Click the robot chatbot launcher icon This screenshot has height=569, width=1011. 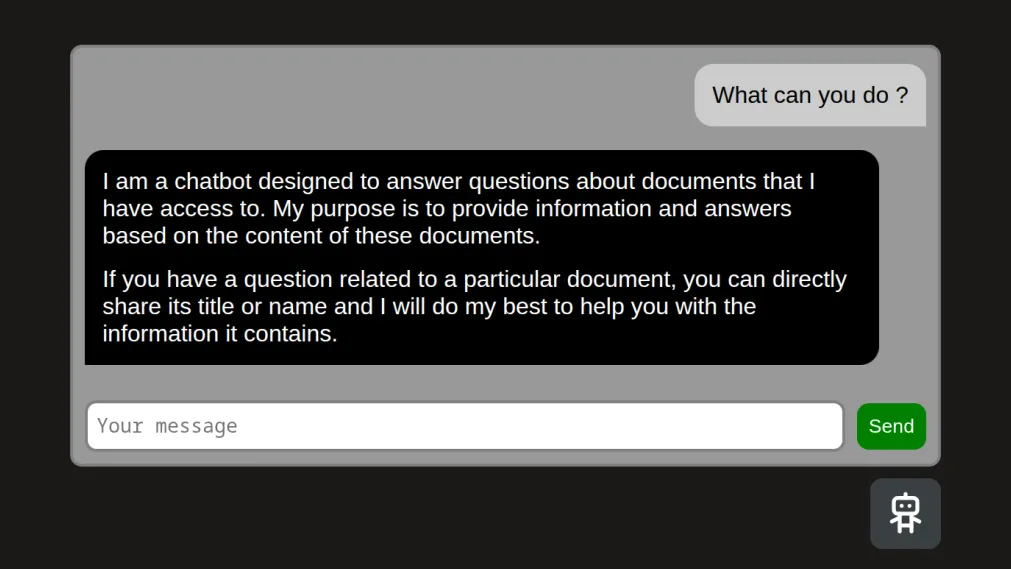pyautogui.click(x=905, y=513)
